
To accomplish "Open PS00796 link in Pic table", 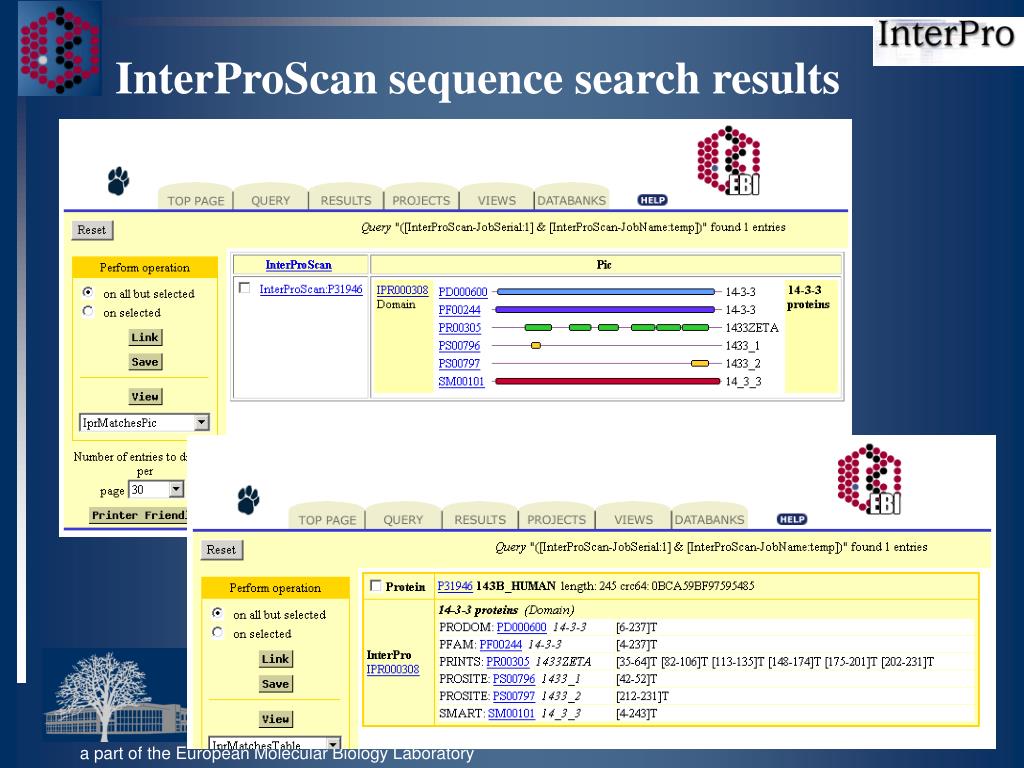I will (459, 345).
